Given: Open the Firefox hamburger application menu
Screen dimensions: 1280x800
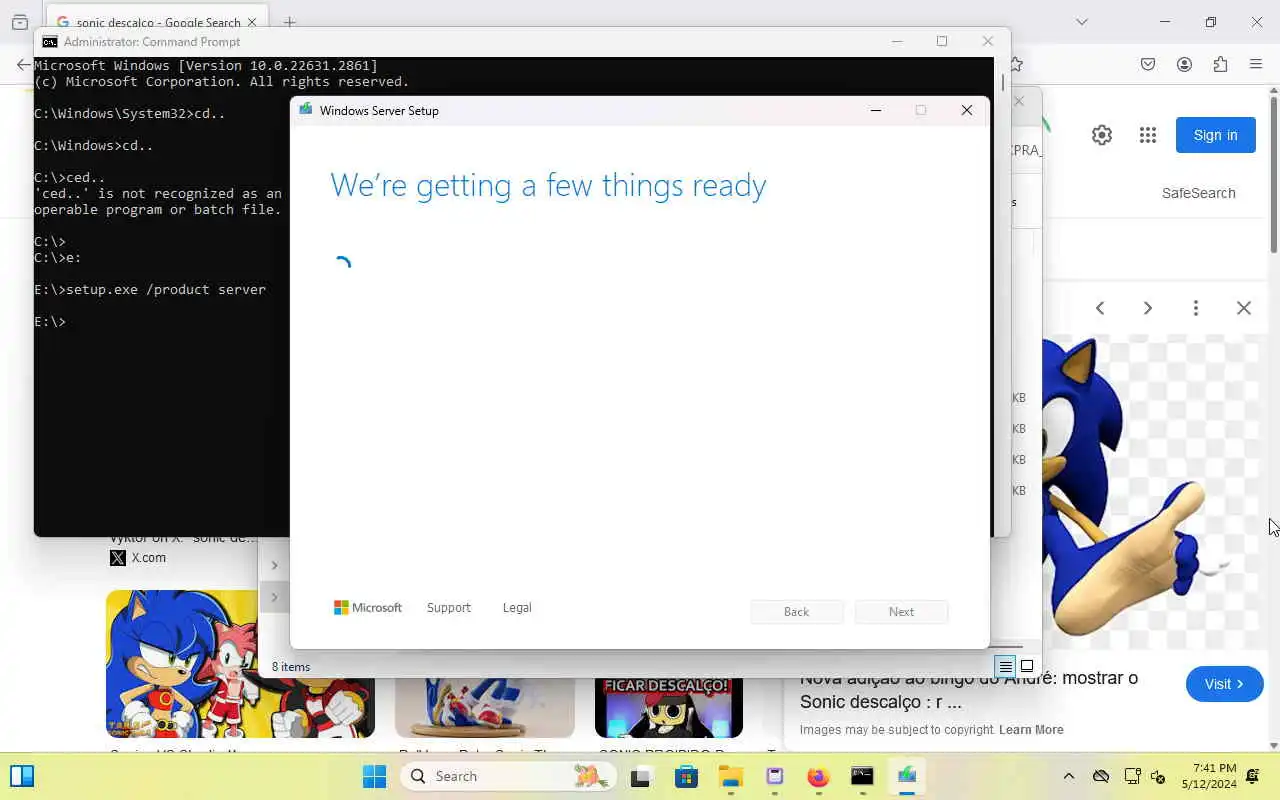Looking at the screenshot, I should [x=1256, y=64].
